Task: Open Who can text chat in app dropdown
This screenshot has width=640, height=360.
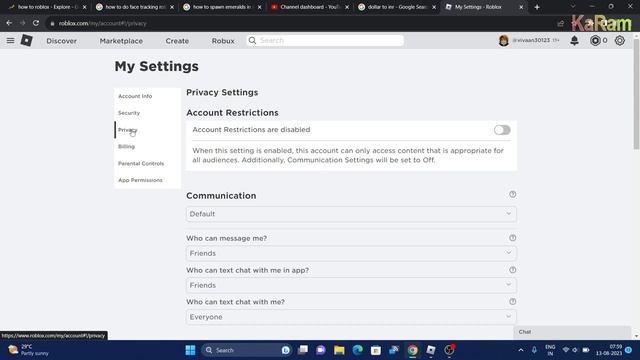Action: tap(351, 285)
